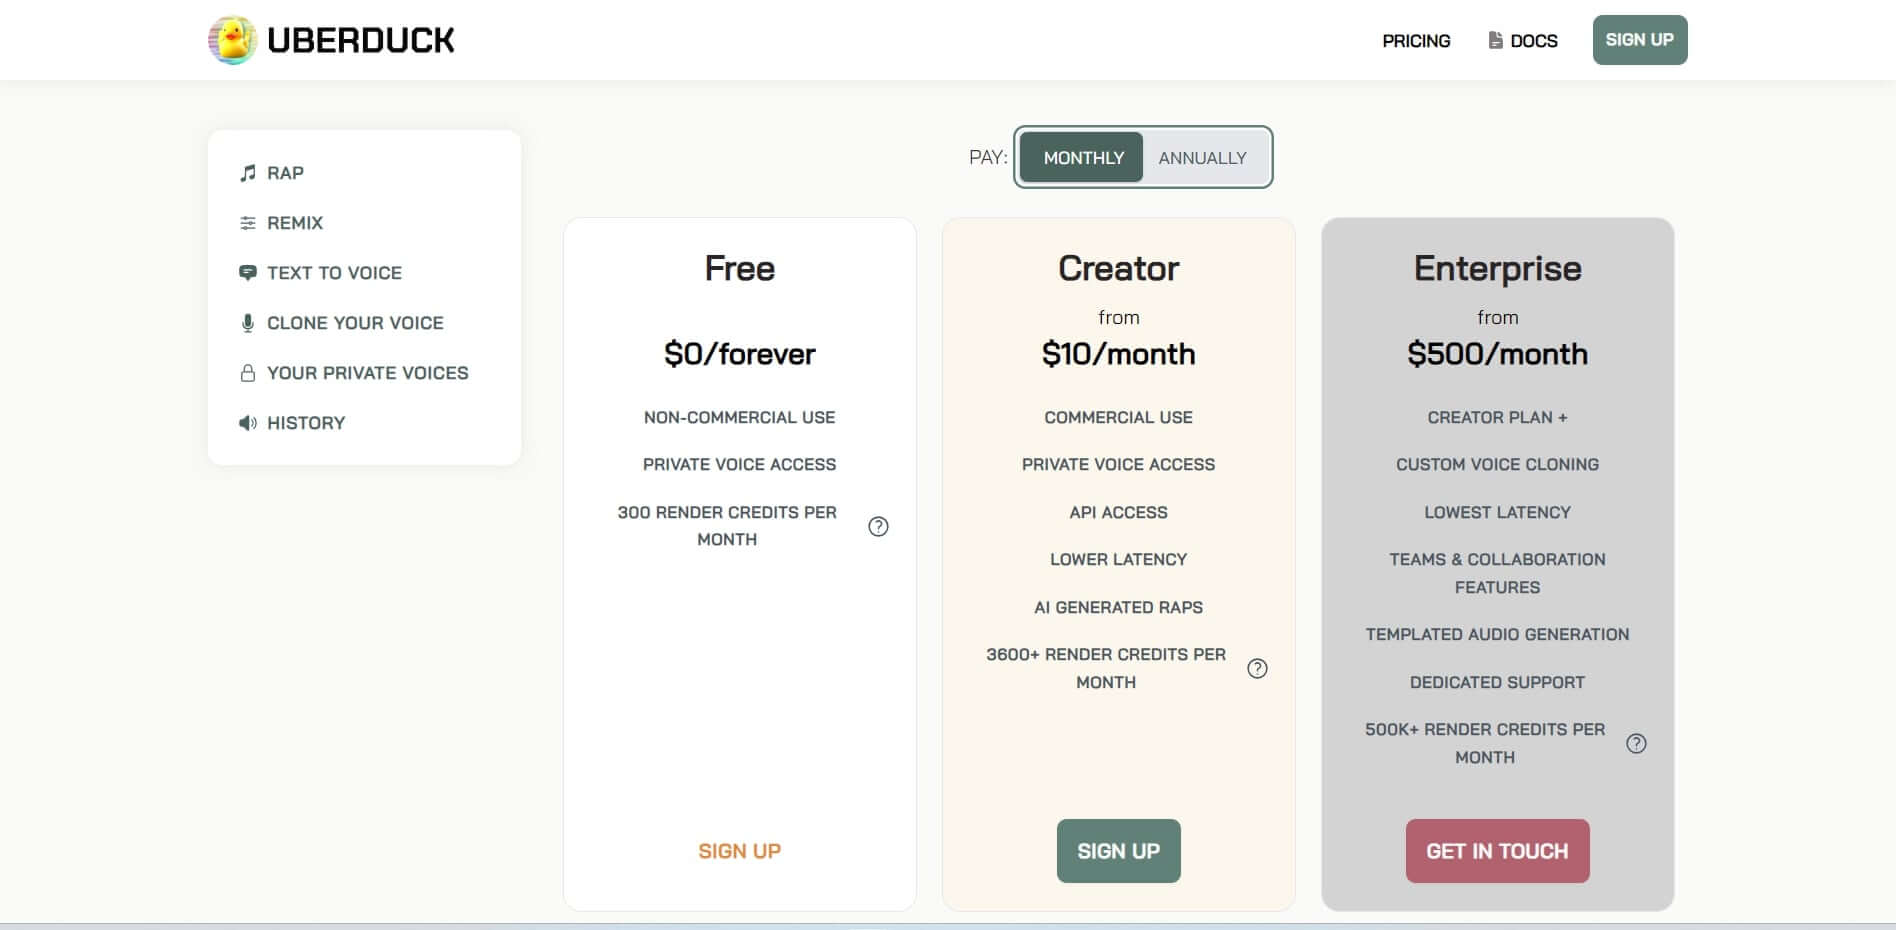Click AI GENERATED RAPS feature text
Image resolution: width=1896 pixels, height=930 pixels.
tap(1118, 607)
